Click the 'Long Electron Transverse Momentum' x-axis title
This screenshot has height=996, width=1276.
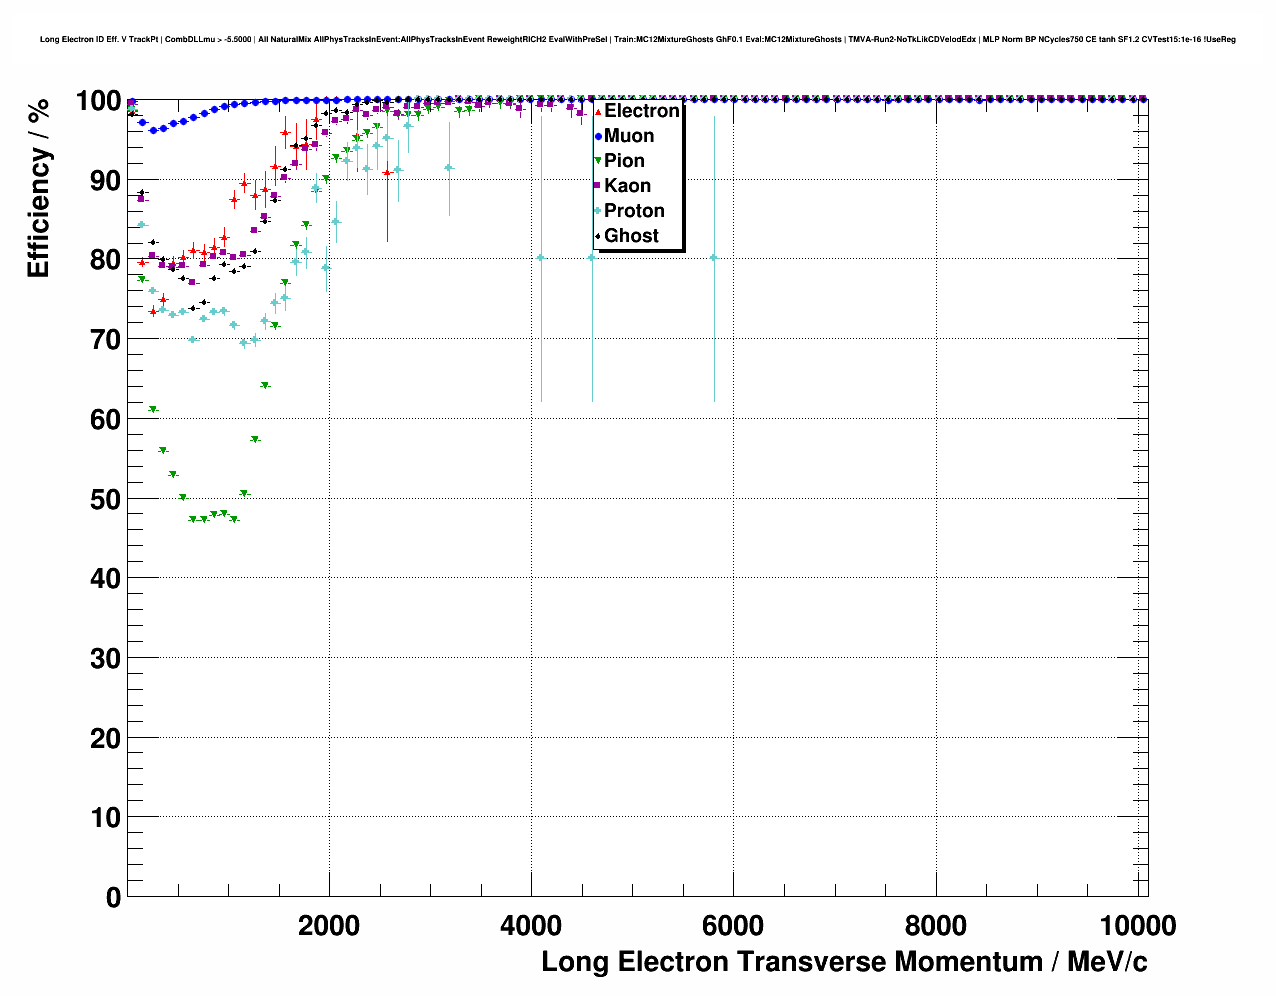click(x=844, y=962)
